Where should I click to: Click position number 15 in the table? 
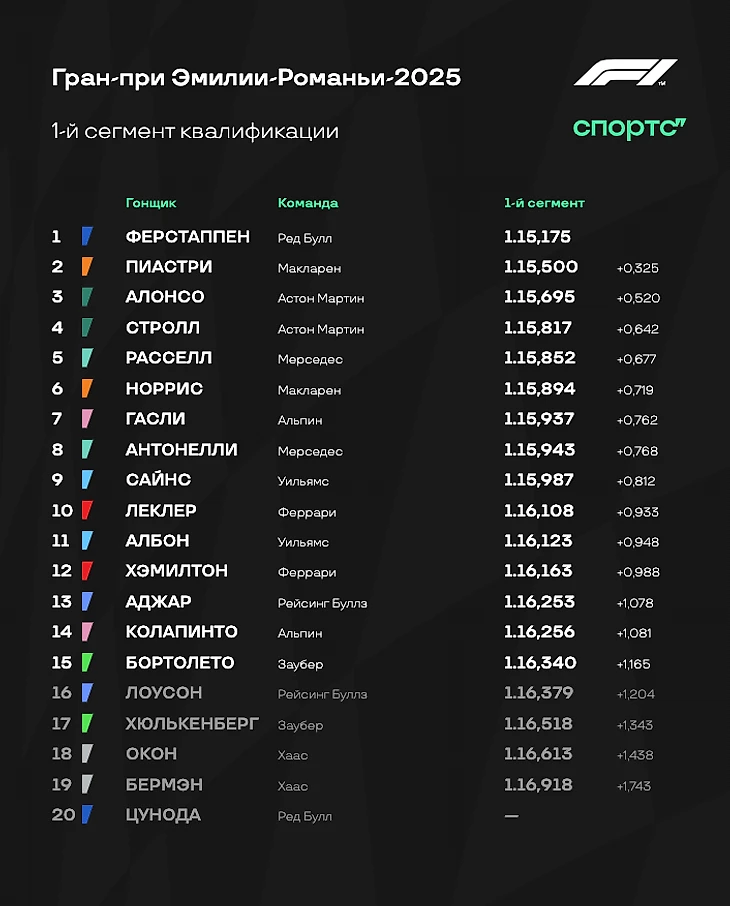[x=63, y=663]
